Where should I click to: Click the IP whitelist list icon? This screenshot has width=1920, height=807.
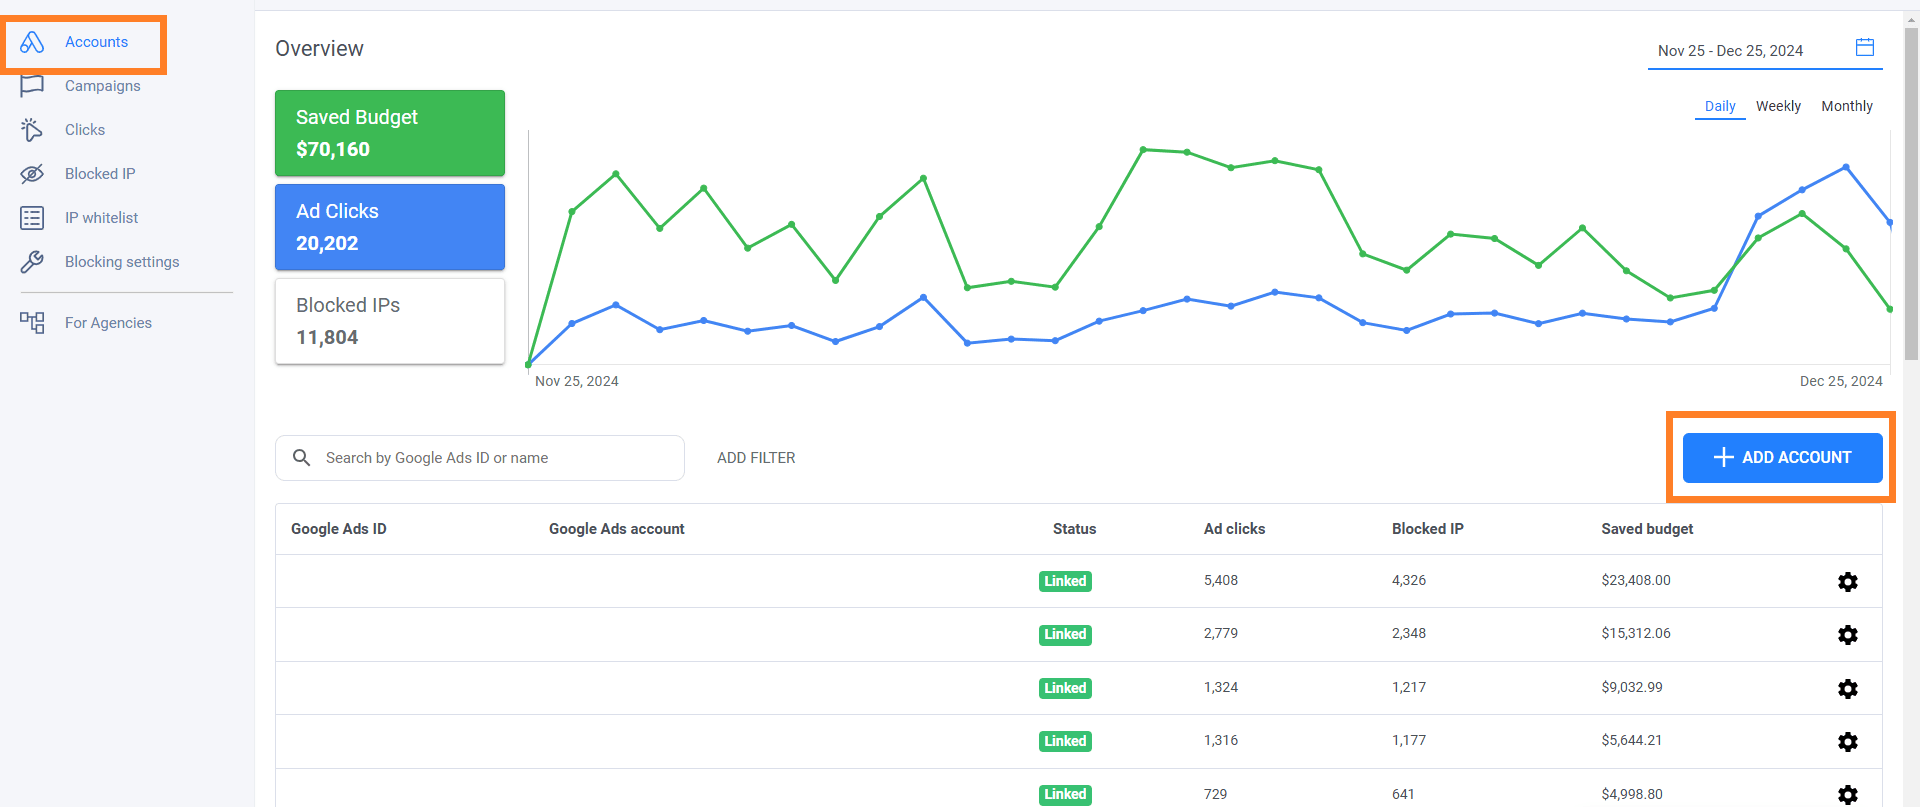click(32, 218)
